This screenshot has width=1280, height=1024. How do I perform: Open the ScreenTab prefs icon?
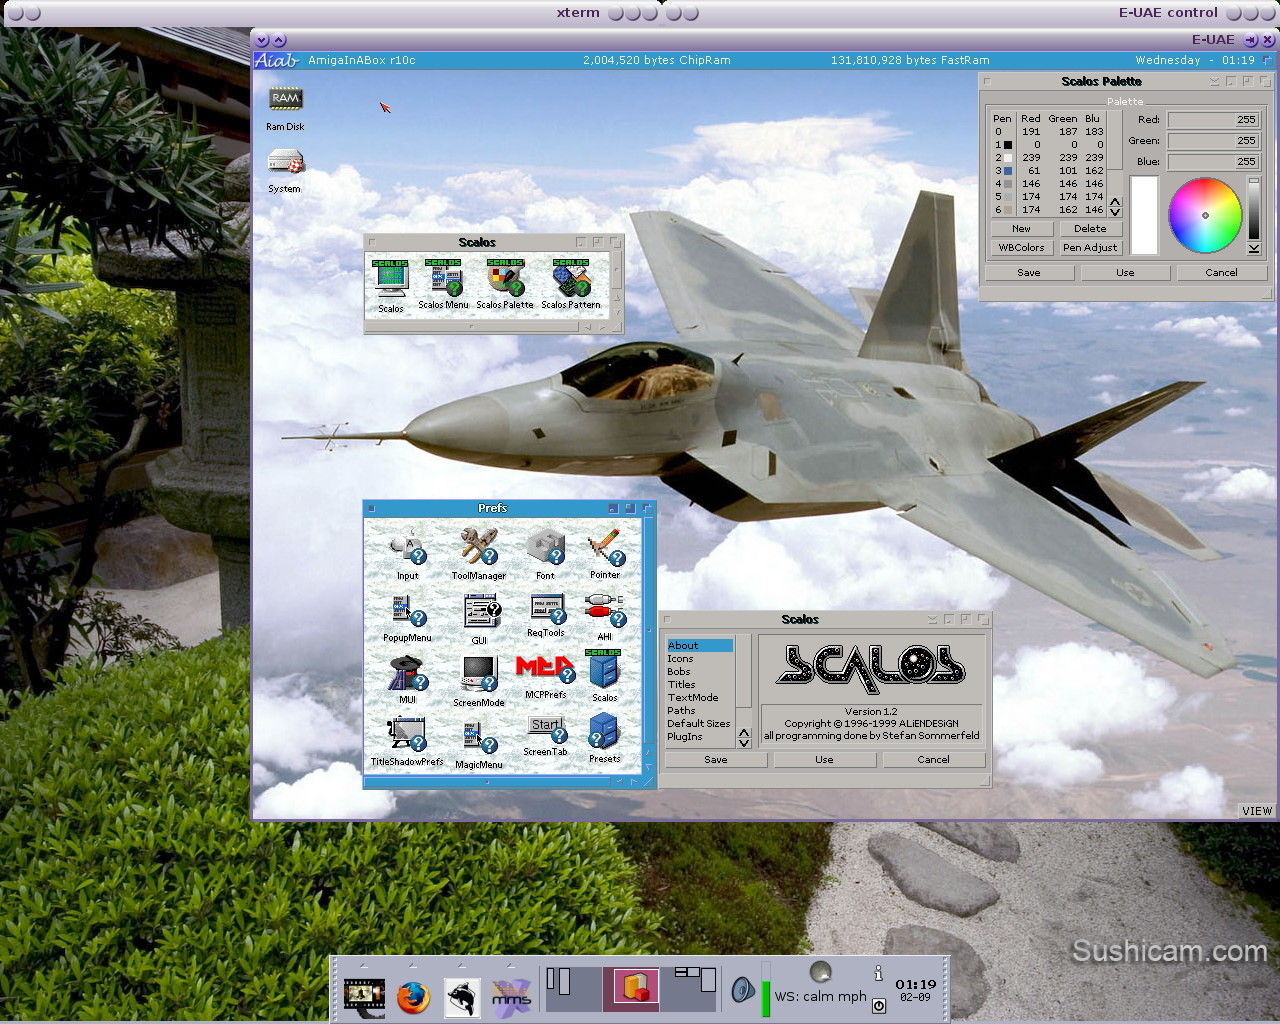pos(546,730)
